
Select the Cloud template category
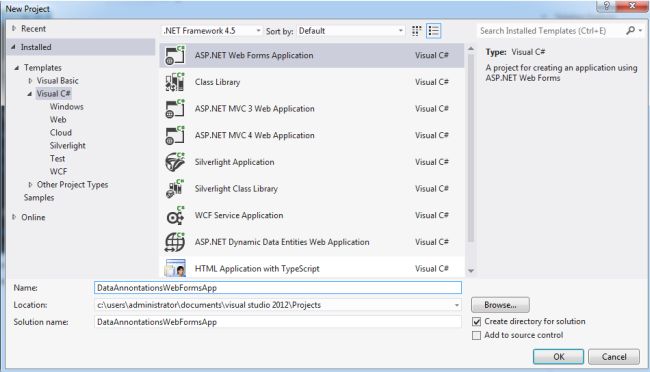tap(61, 133)
